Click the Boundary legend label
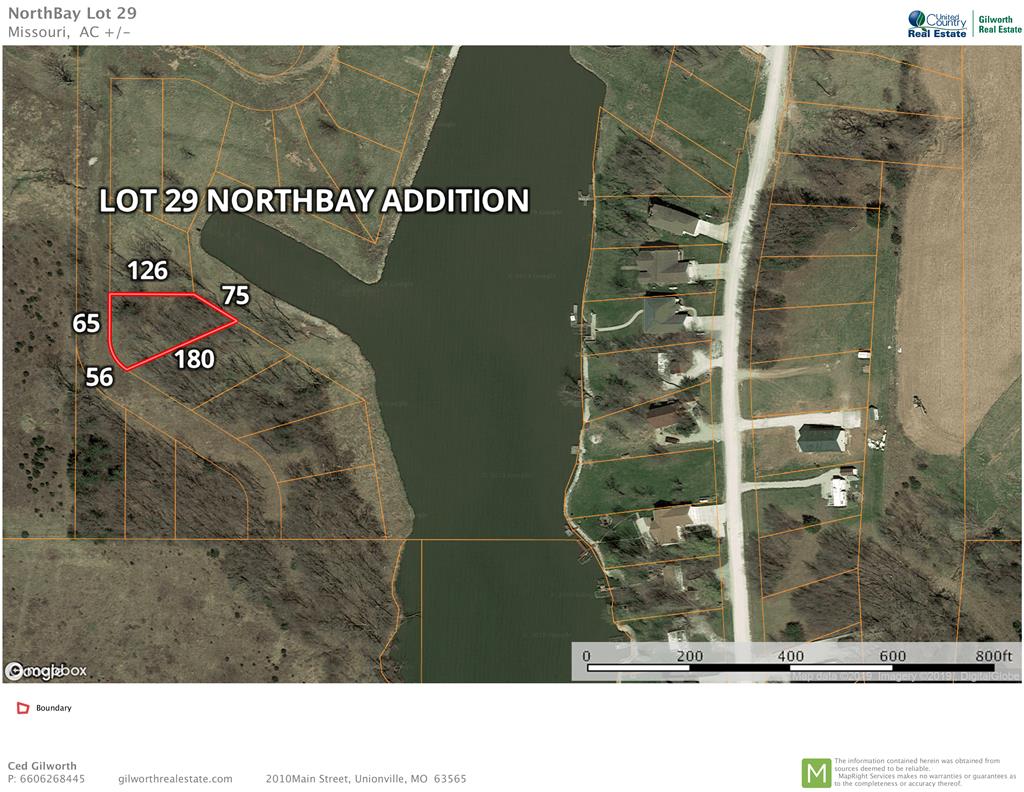 54,708
